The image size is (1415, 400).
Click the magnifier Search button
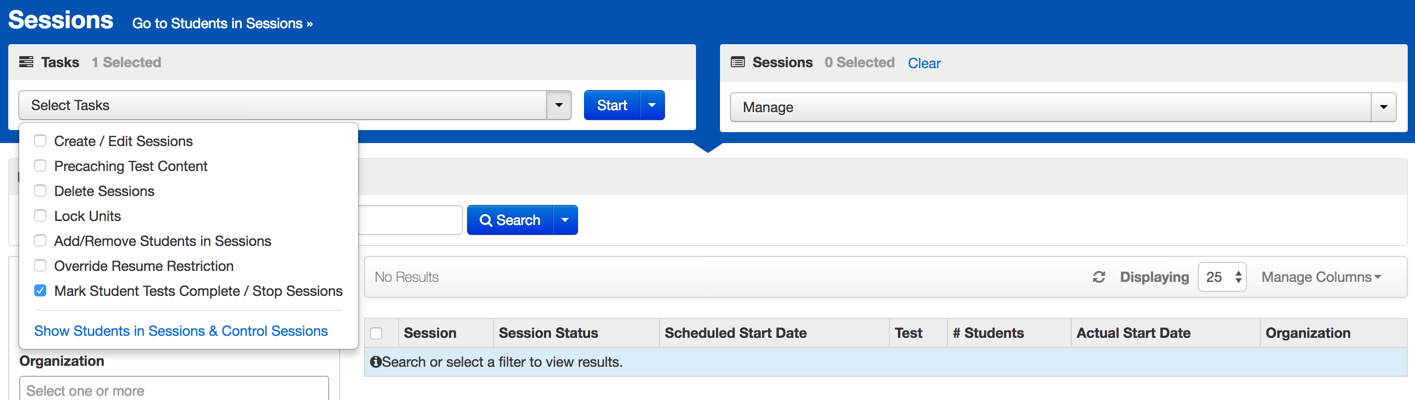tap(509, 220)
